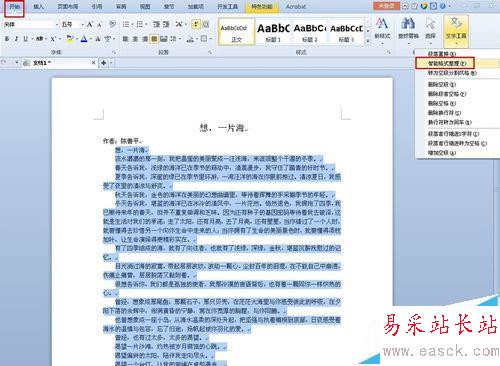This screenshot has height=366, width=500.
Task: Apply Heading 2 (标题 2) style
Action: (x=310, y=32)
